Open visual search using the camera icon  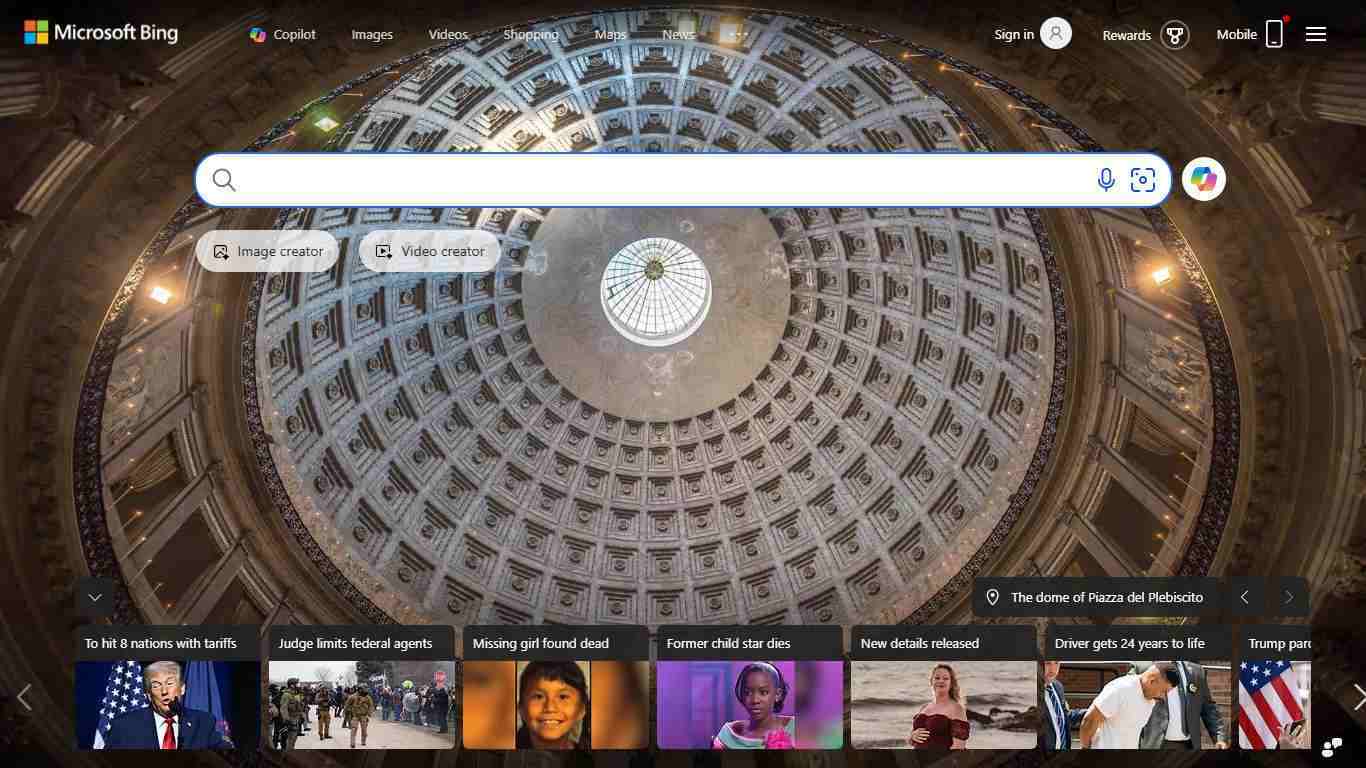[1142, 180]
